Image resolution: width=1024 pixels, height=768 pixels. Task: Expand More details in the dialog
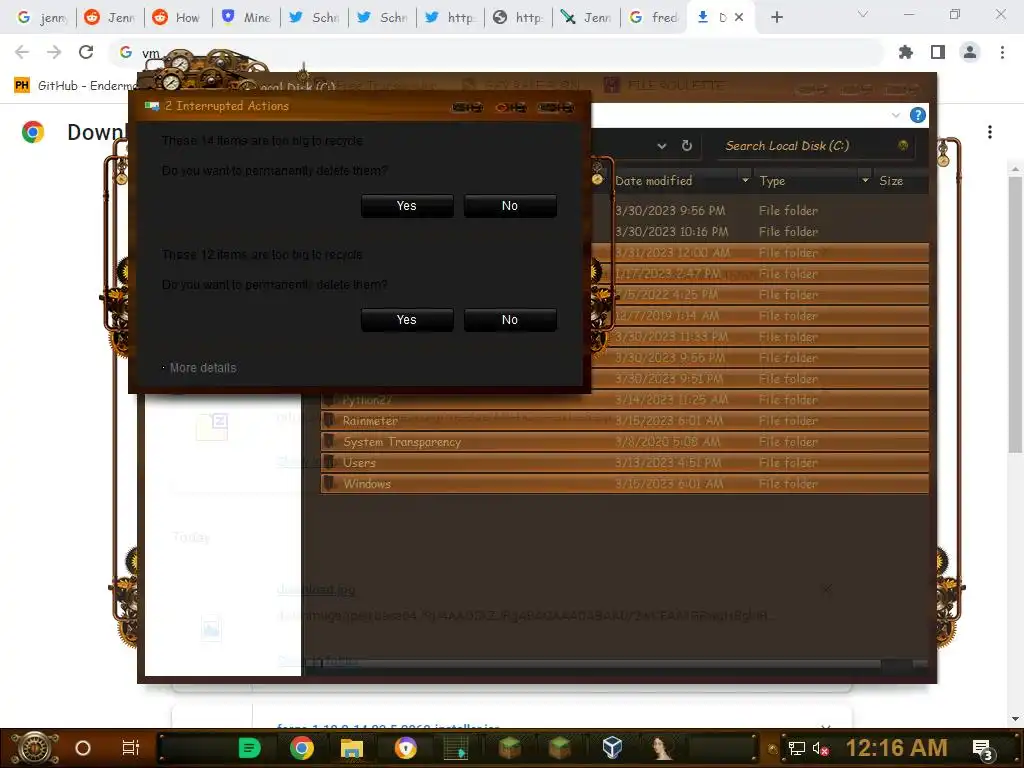coord(202,368)
